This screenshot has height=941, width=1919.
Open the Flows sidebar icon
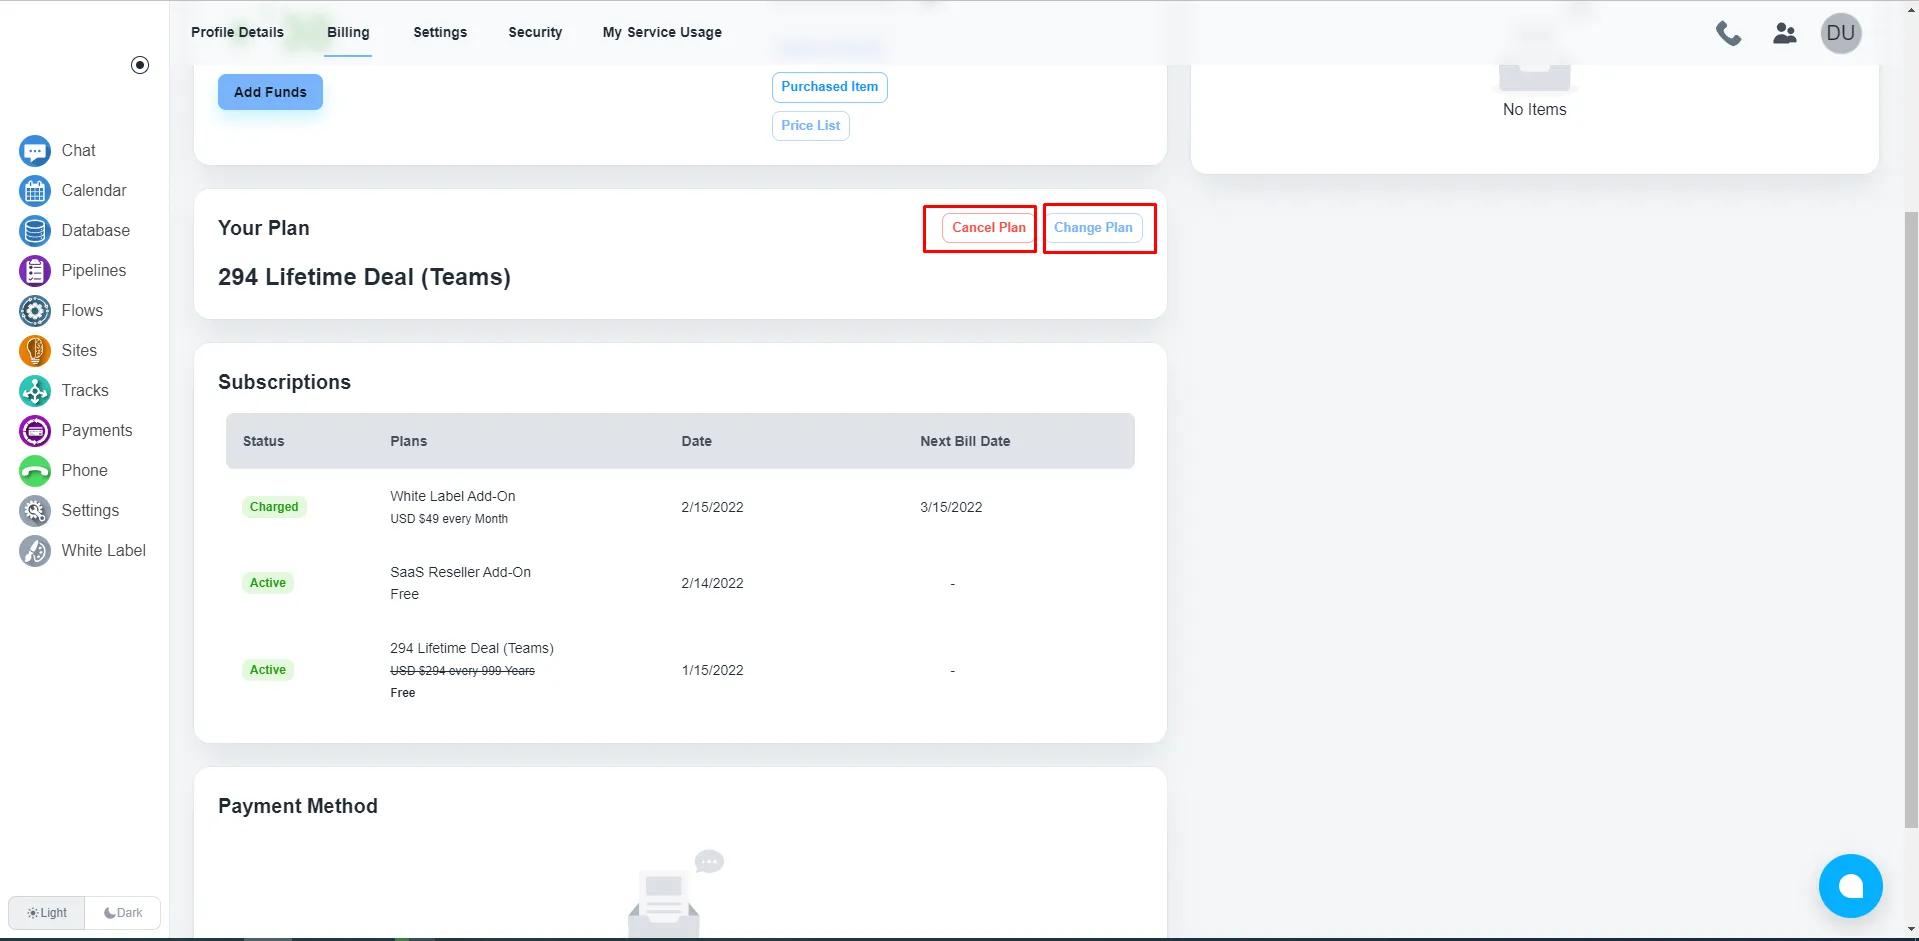click(x=35, y=311)
